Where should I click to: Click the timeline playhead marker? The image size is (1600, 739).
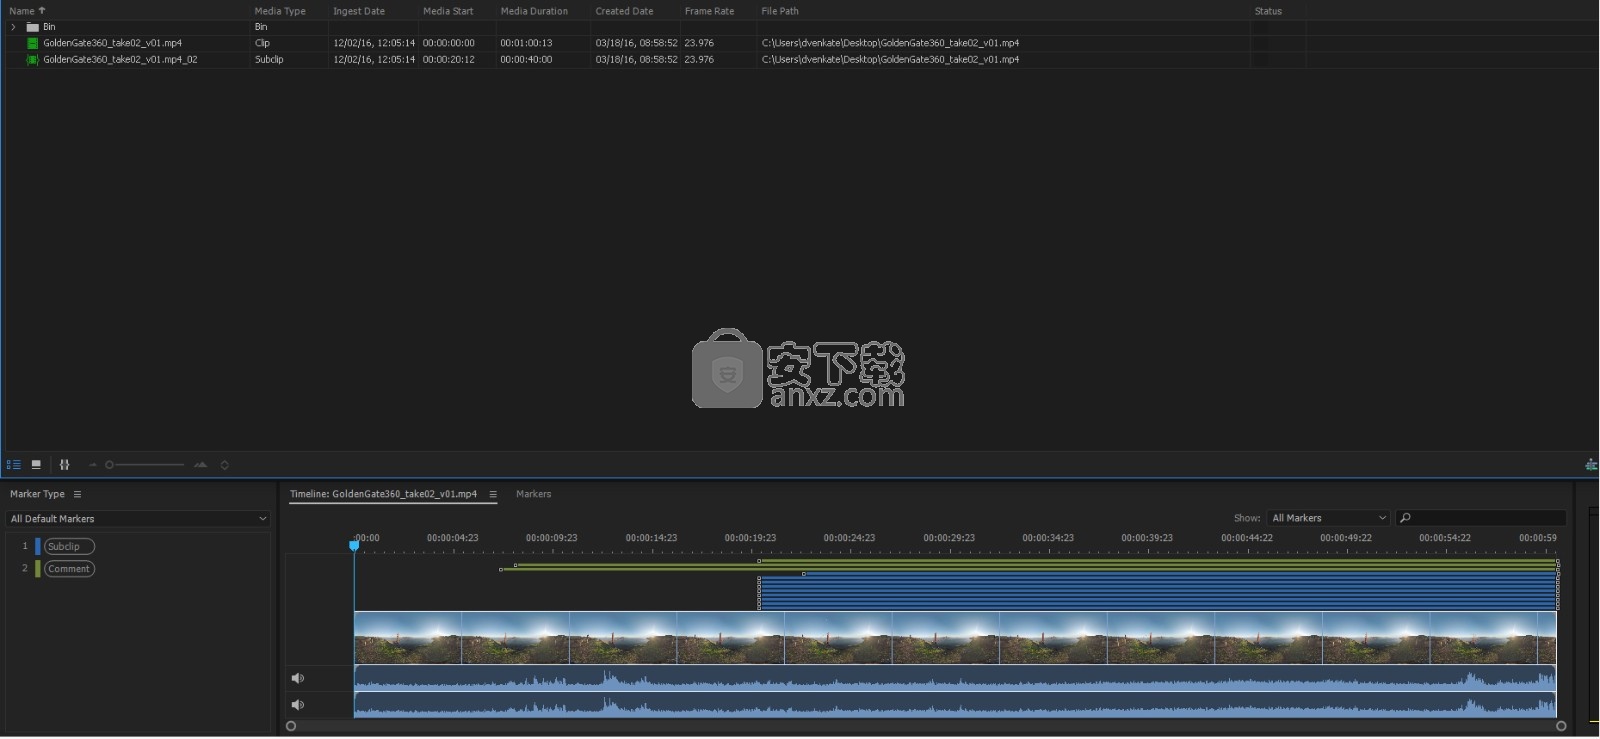pos(354,546)
